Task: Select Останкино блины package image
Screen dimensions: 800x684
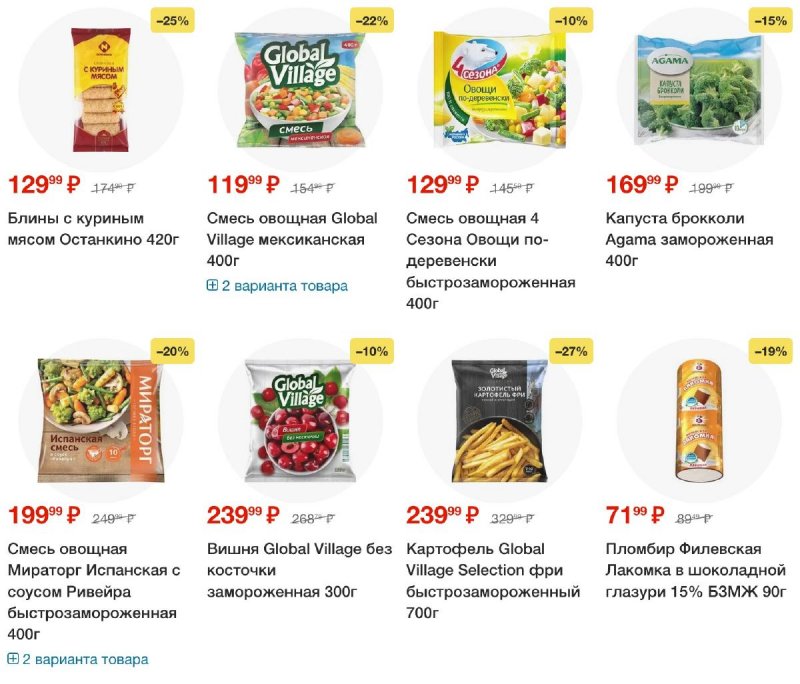Action: click(x=101, y=90)
